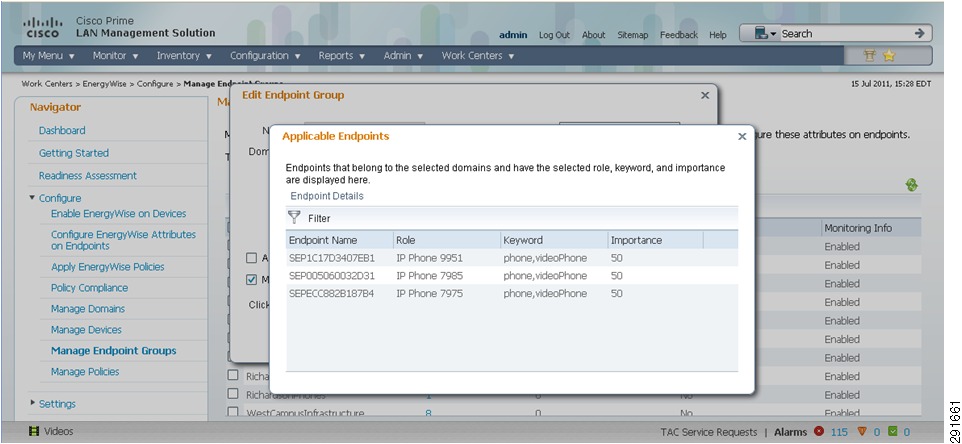Open Manage Endpoint Groups in Navigator

pos(114,351)
